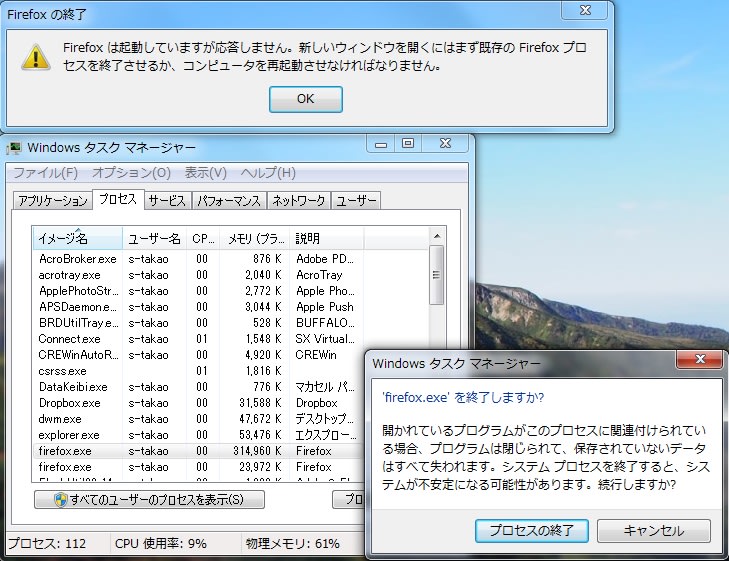This screenshot has width=729, height=561.
Task: Confirm with プロセスの終了 button
Action: [531, 530]
